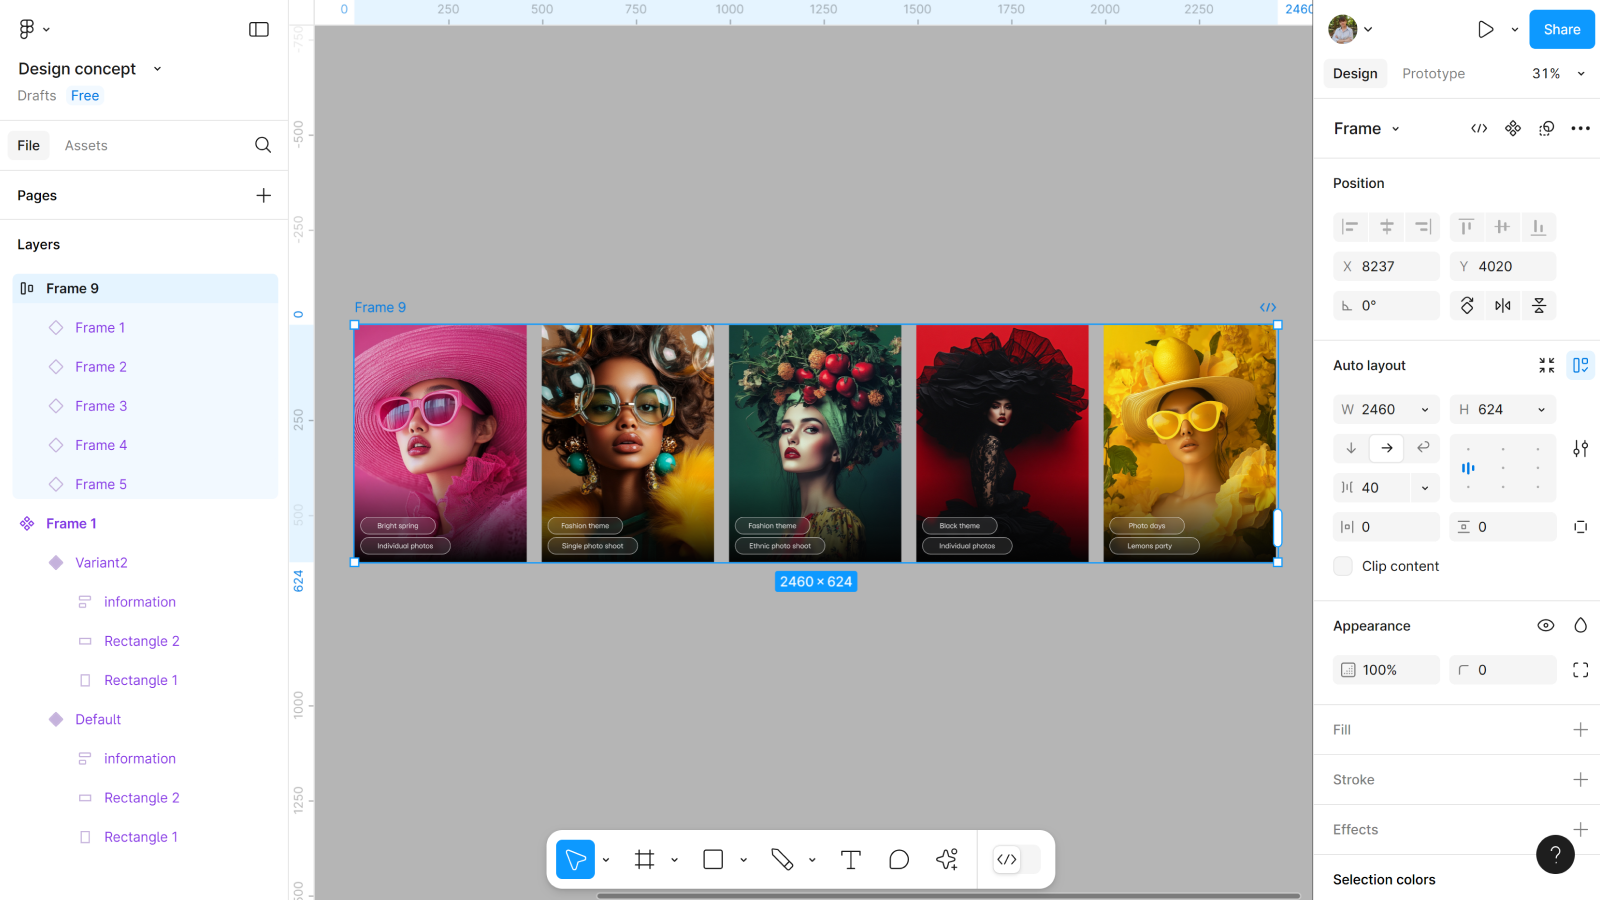
Task: Switch to the Assets tab
Action: coord(86,145)
